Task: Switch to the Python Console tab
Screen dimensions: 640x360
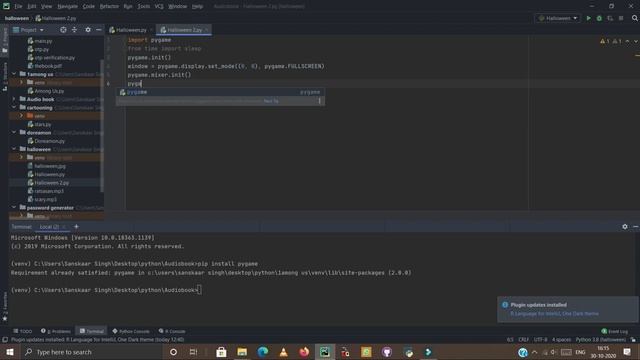Action: 131,331
